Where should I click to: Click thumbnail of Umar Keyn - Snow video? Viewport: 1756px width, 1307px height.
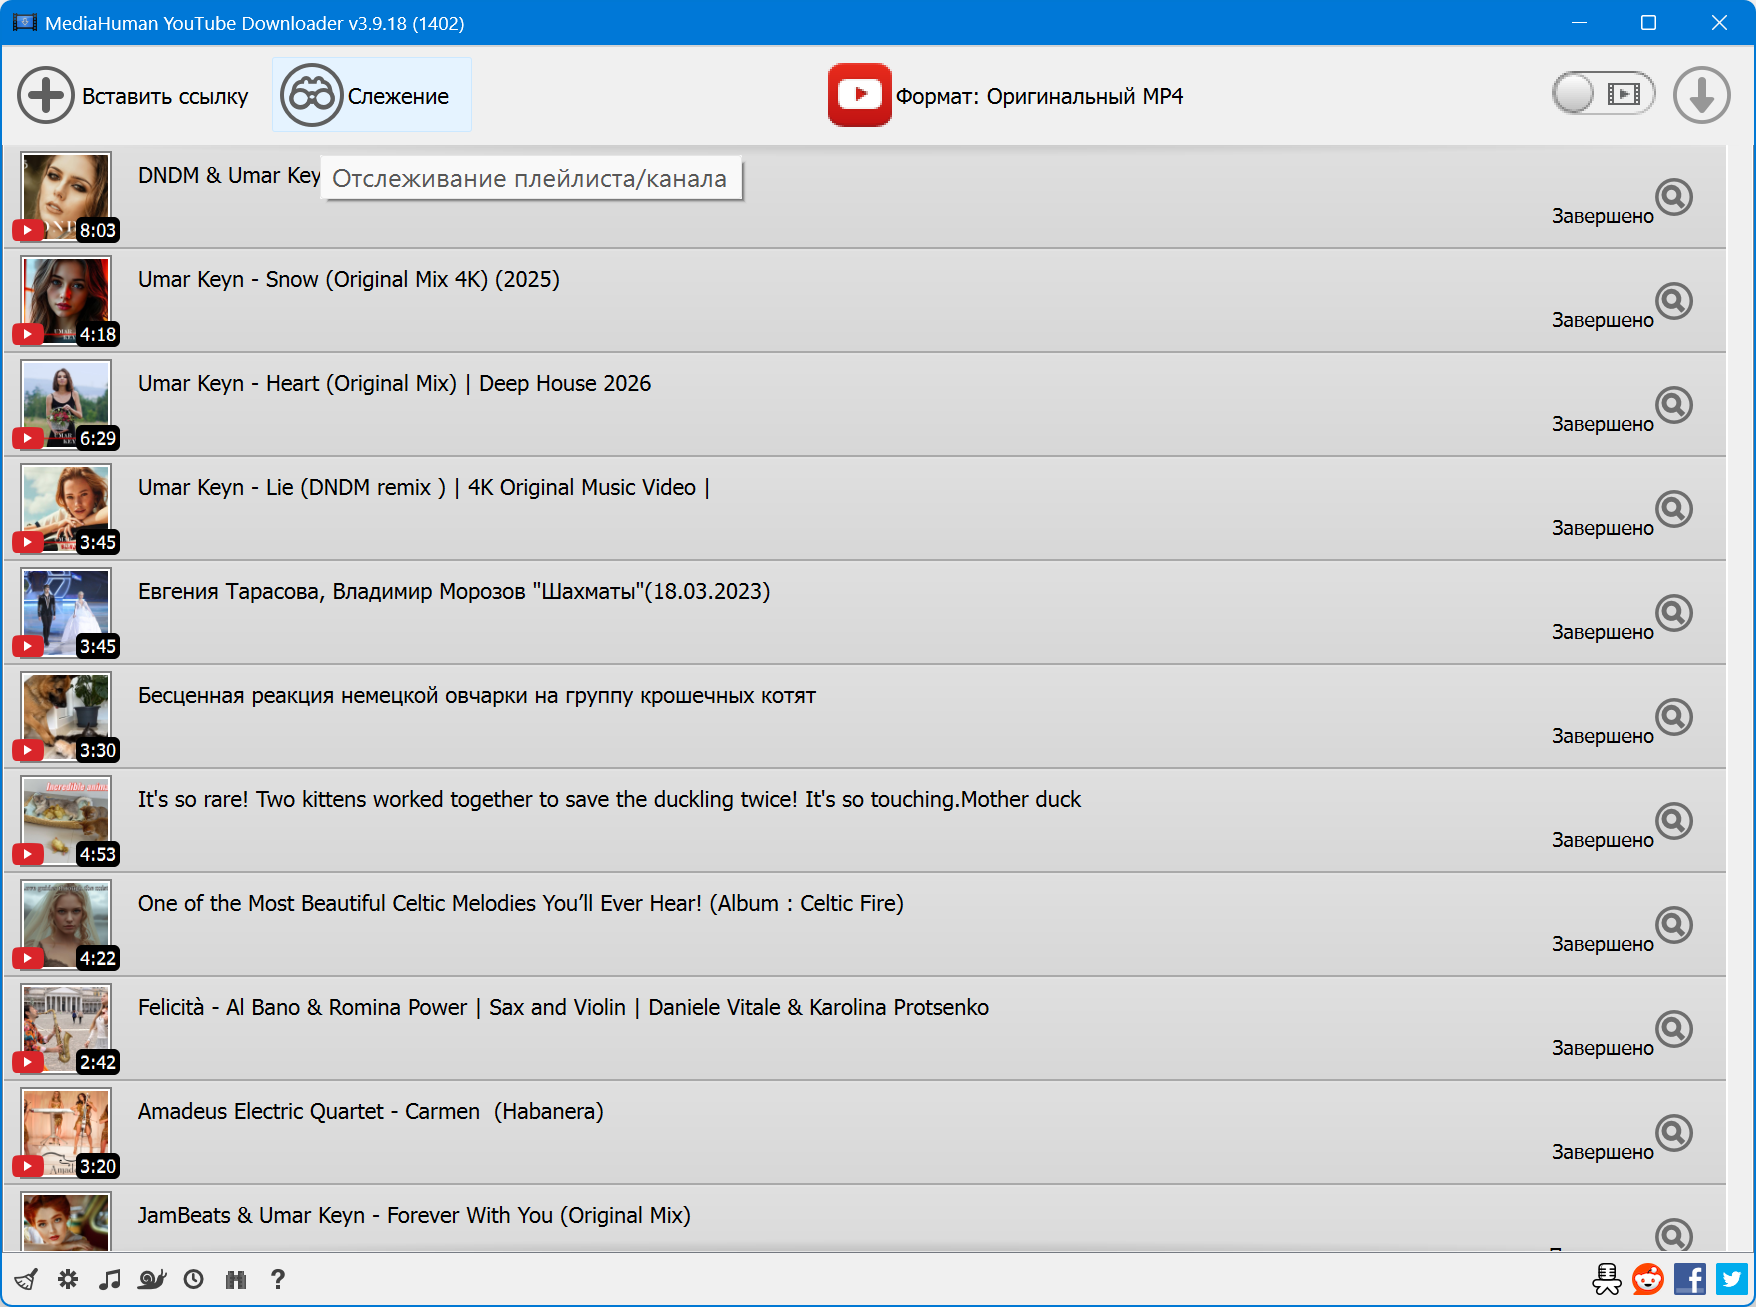pyautogui.click(x=66, y=301)
